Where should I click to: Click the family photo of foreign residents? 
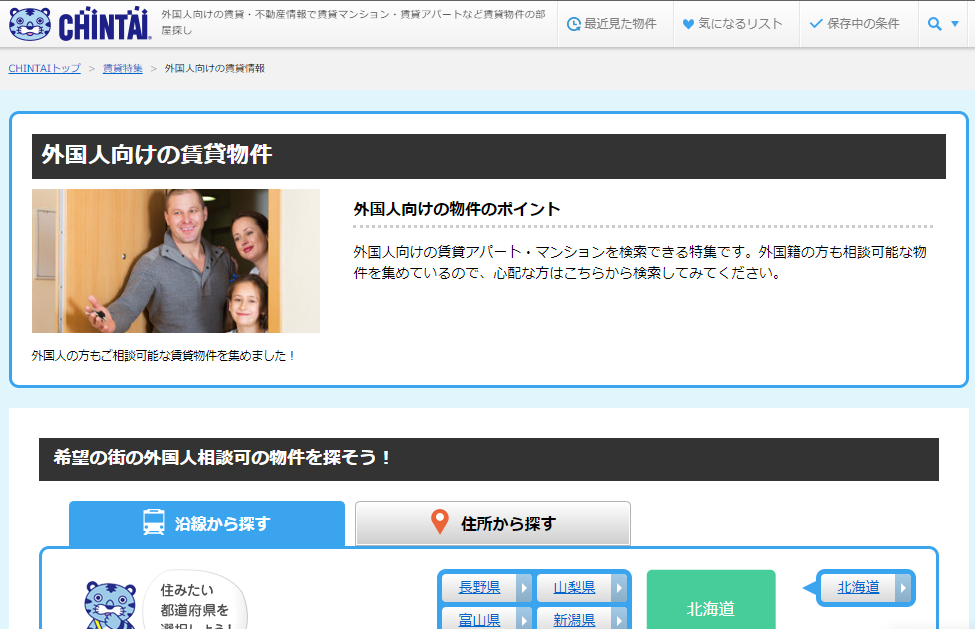(x=175, y=261)
